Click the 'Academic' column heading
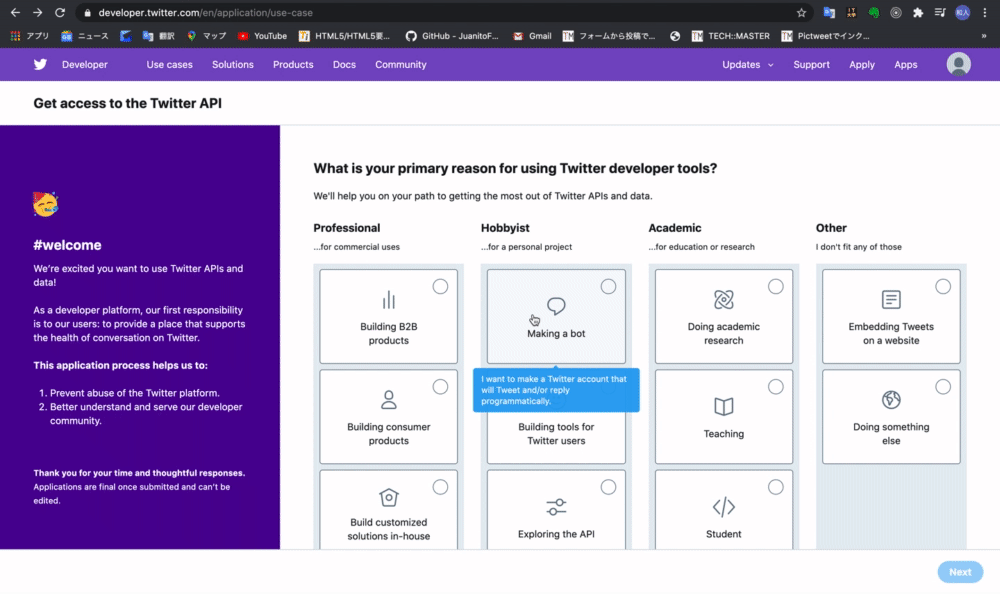Screen dimensions: 1000x594 (x=675, y=228)
